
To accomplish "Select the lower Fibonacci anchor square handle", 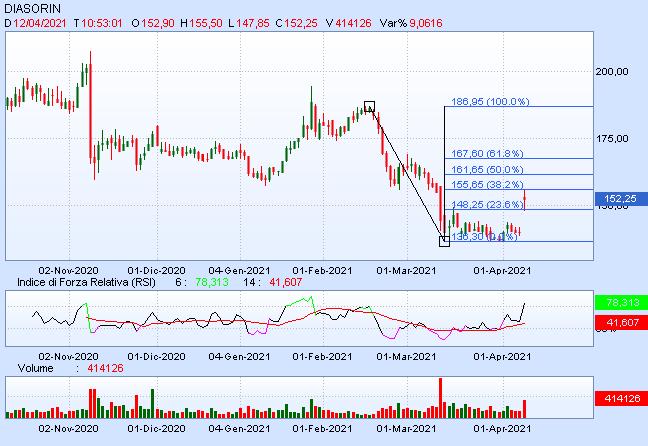I will [444, 241].
